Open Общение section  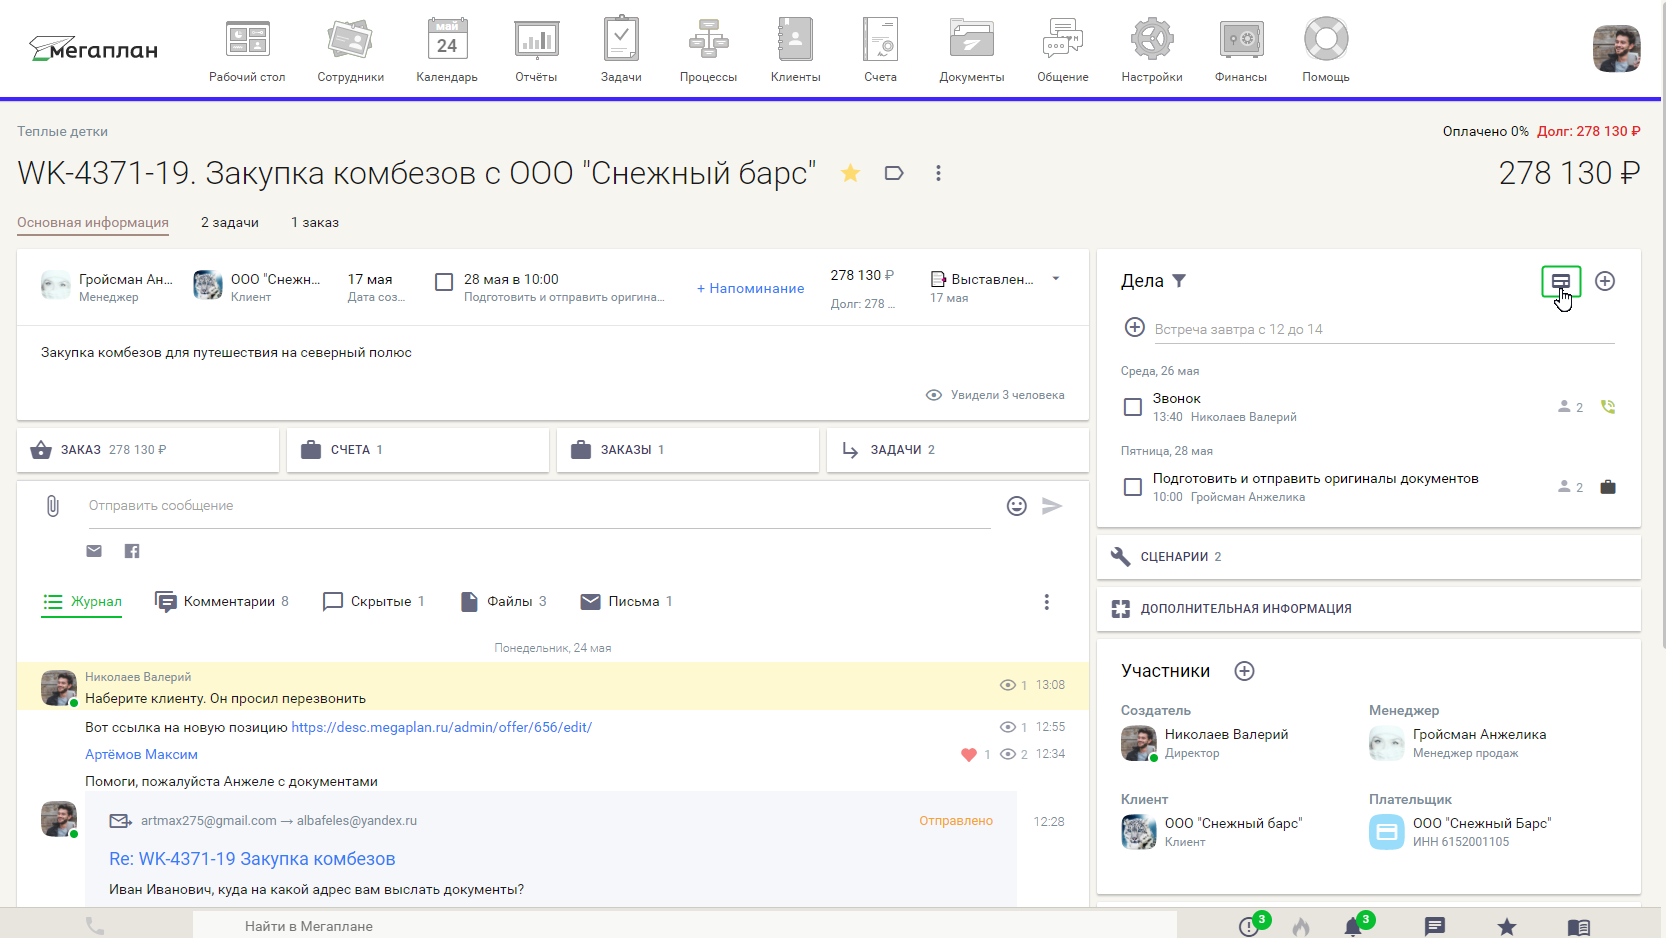[x=1063, y=50]
